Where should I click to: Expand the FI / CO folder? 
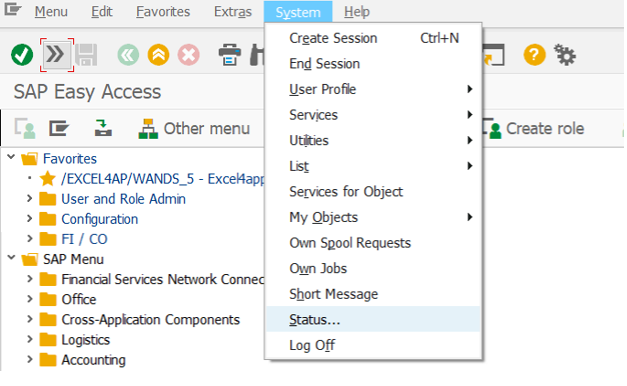29,238
